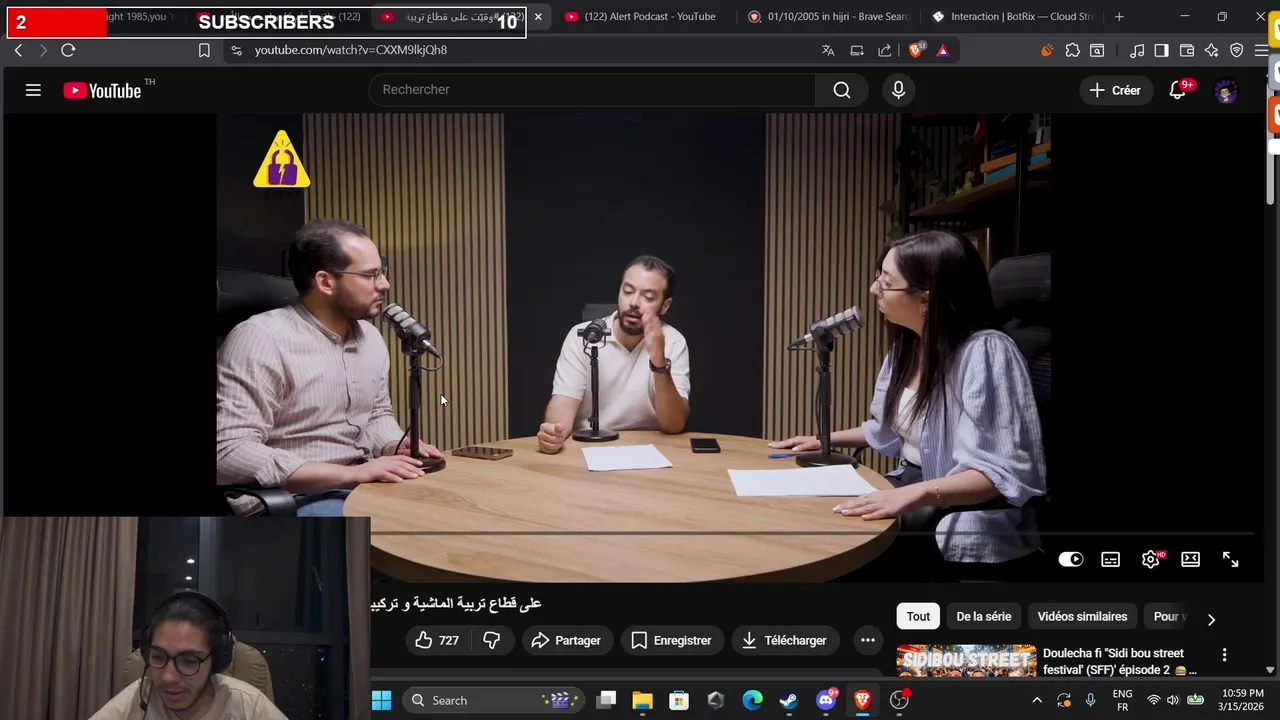This screenshot has width=1280, height=720.
Task: Click the youtube.com address bar
Action: (520, 50)
